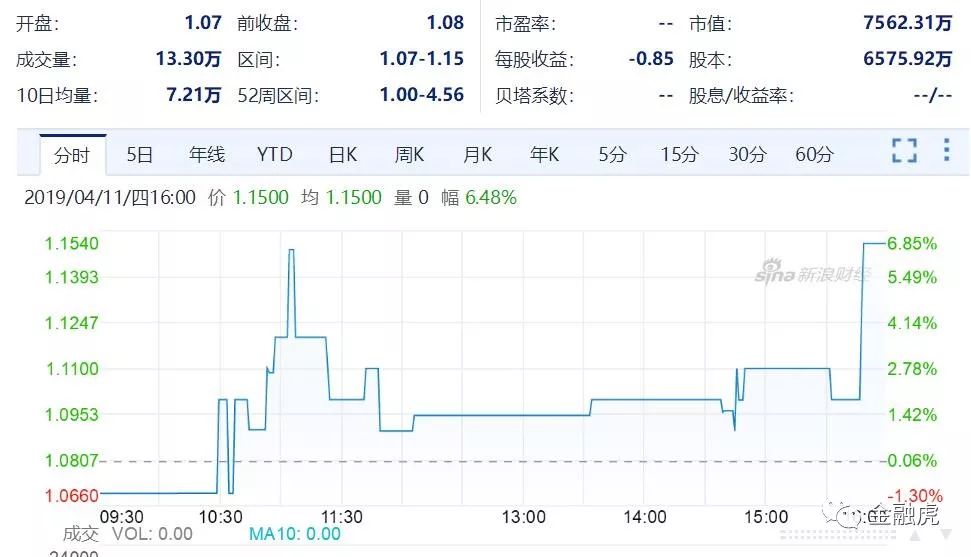Click the Sina 新浪财经 watermark logo
Image resolution: width=971 pixels, height=557 pixels.
[812, 273]
